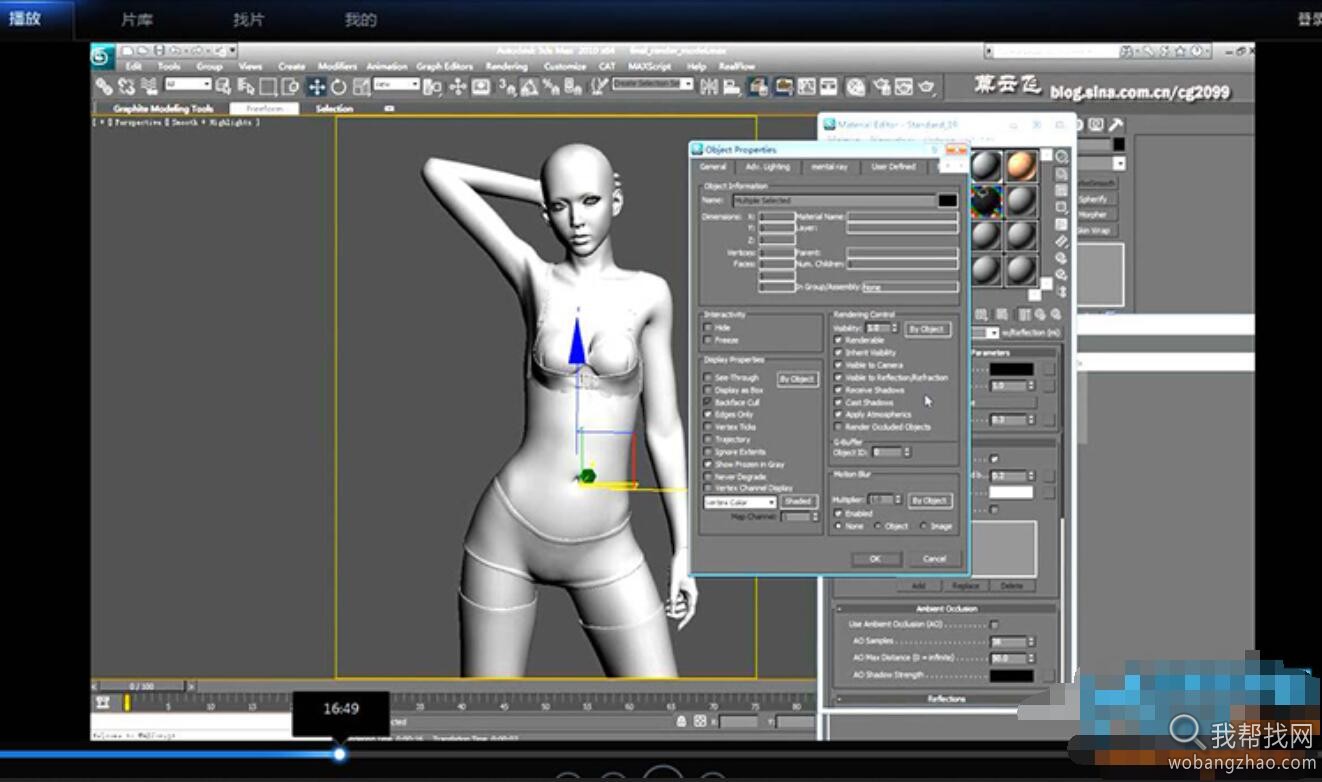
Task: Click By Object button in Rendering Control
Action: coord(927,329)
